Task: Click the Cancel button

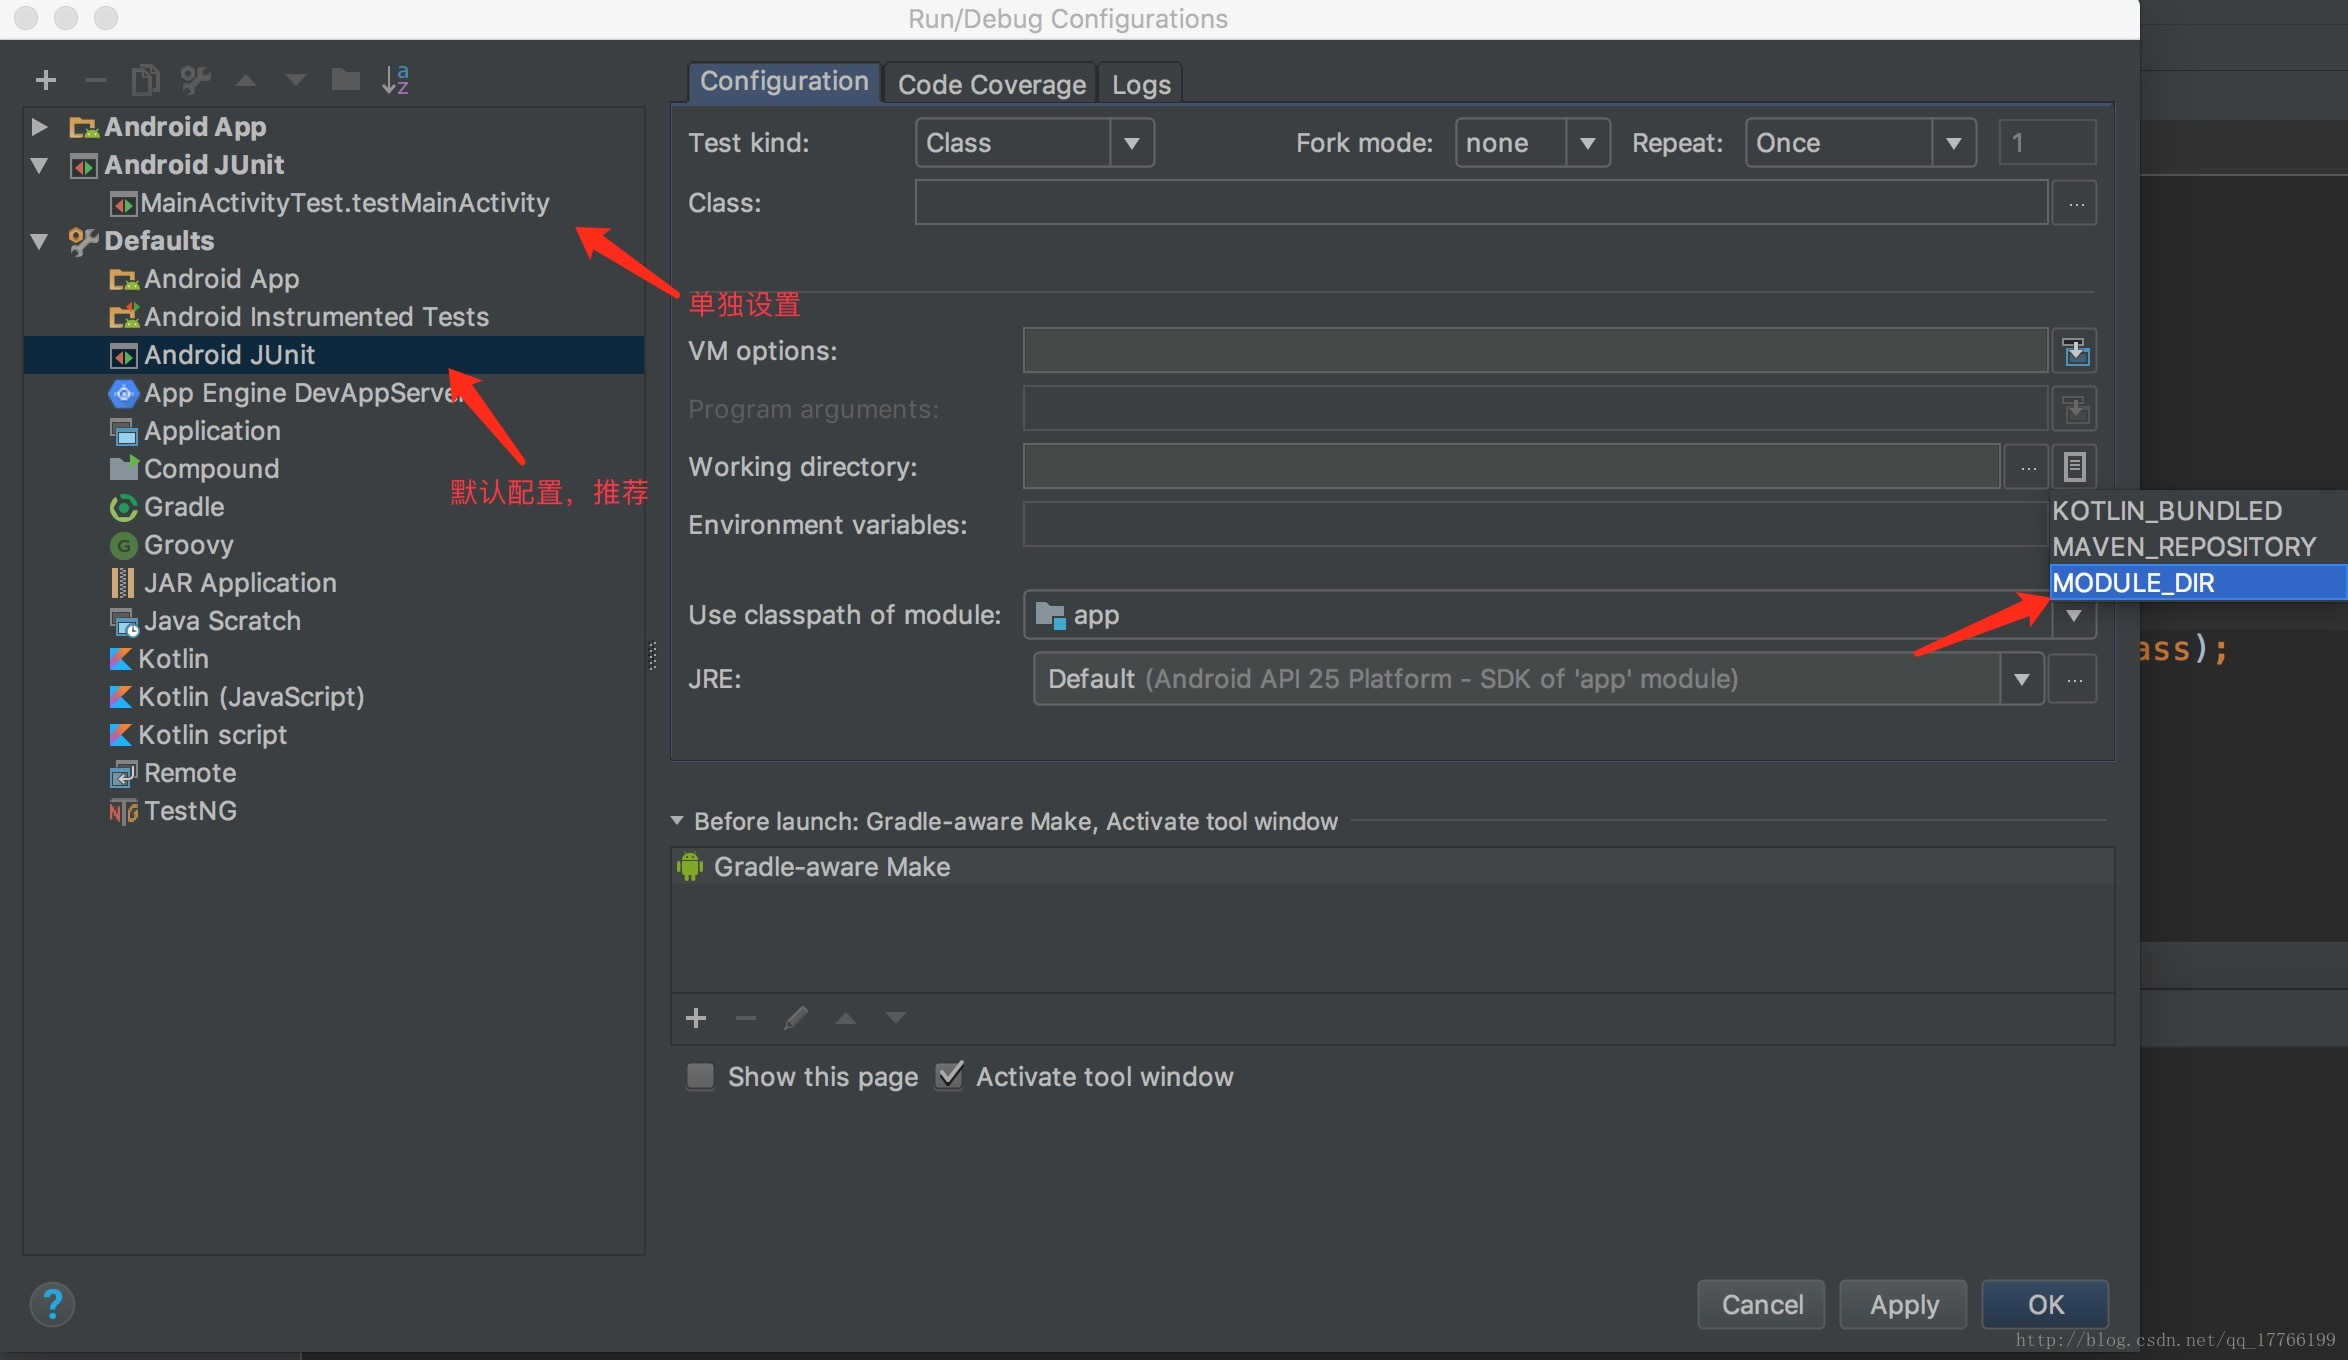Action: tap(1761, 1304)
